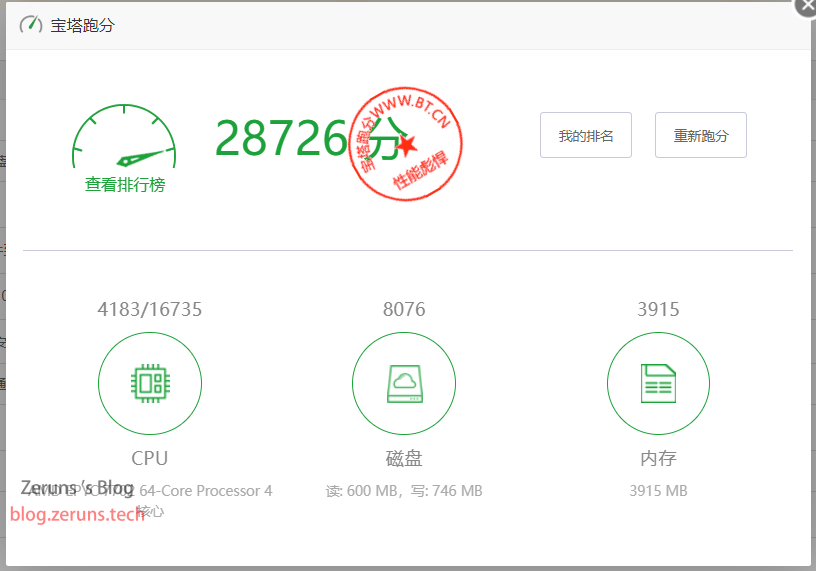
Task: Click the 宝塔跑分 title gauge icon
Action: [x=31, y=24]
